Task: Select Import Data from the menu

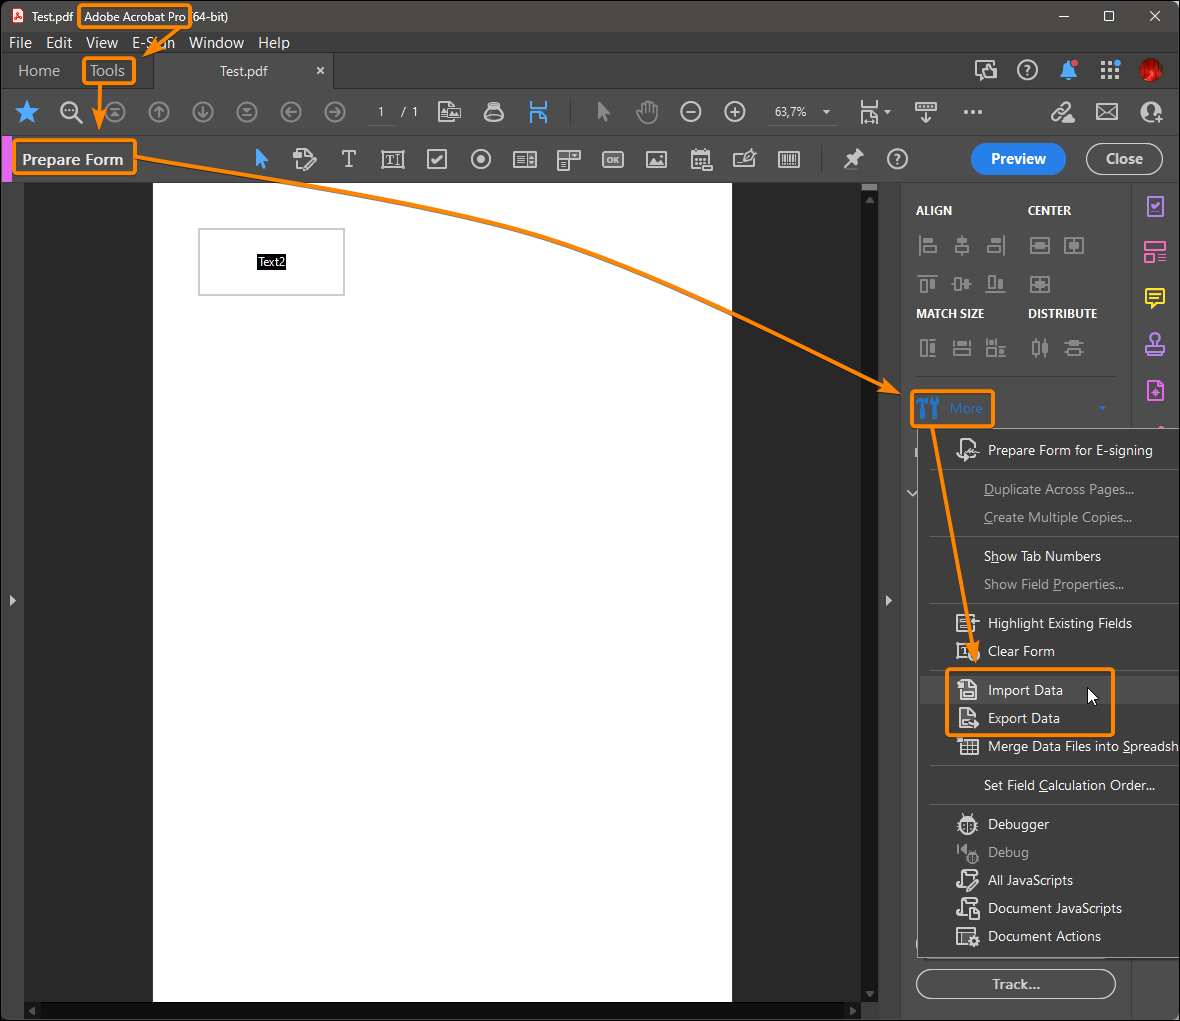Action: tap(1024, 689)
